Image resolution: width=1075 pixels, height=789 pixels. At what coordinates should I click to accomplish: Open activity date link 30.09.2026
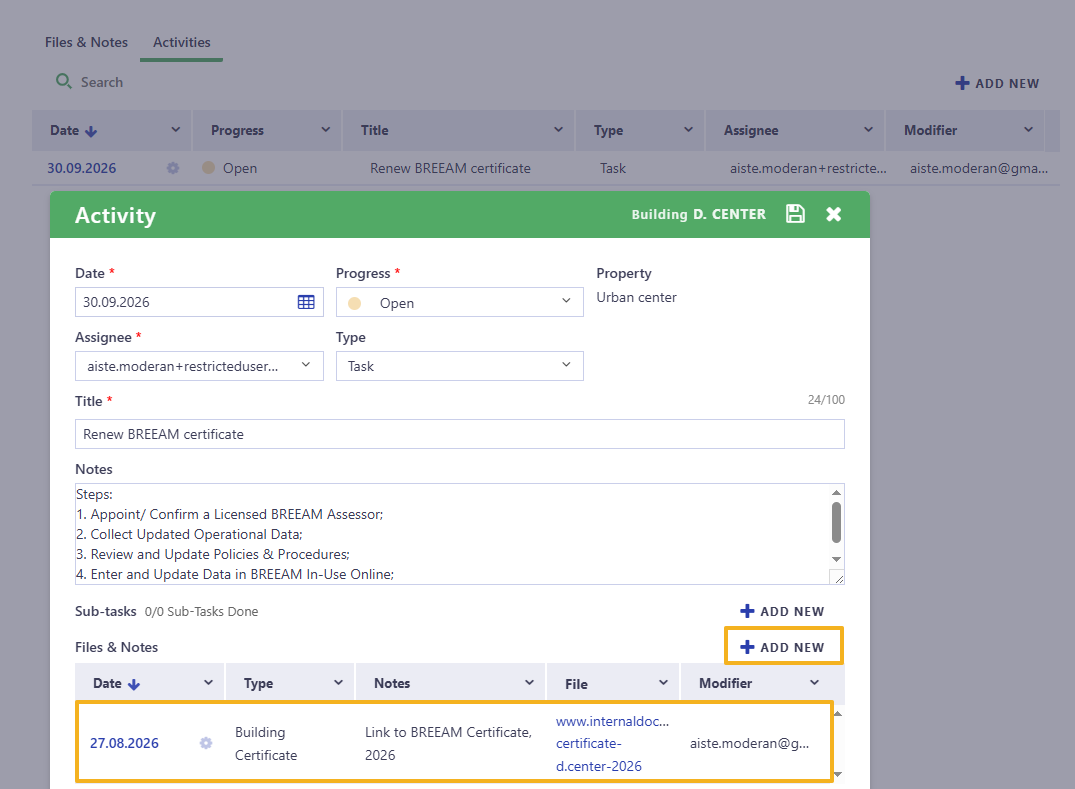tap(82, 168)
